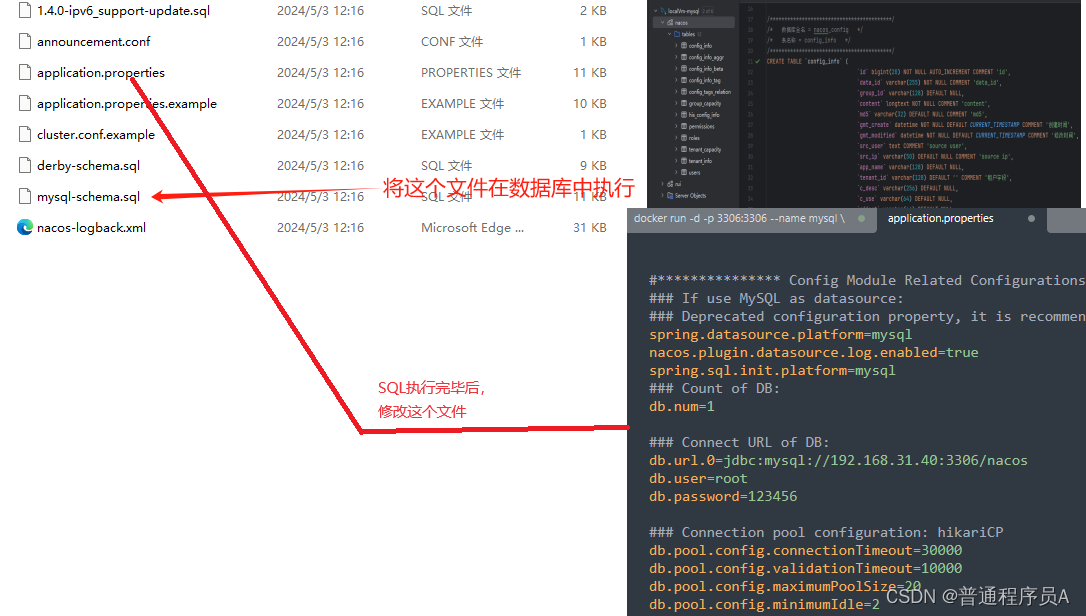Click the CONF 文件 type cell
1086x616 pixels.
[x=452, y=42]
